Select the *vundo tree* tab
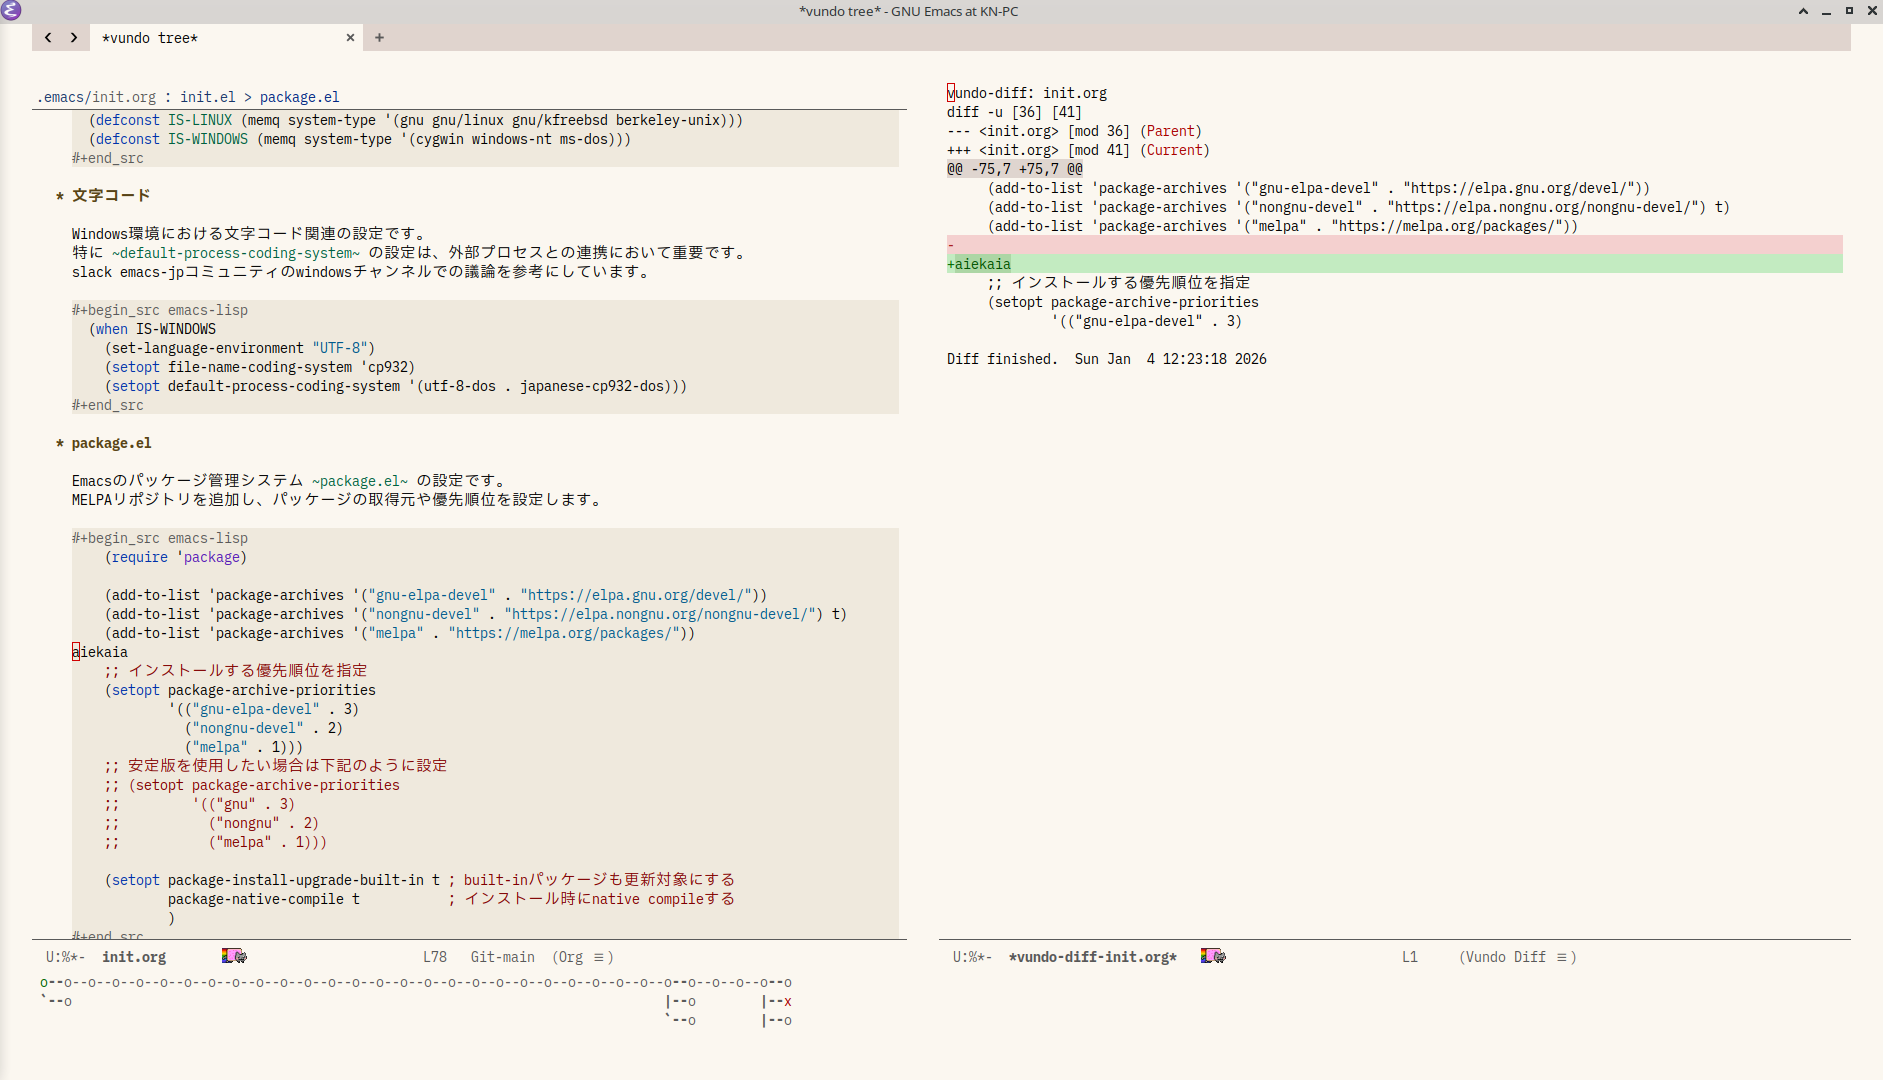The height and width of the screenshot is (1080, 1883). pos(227,38)
